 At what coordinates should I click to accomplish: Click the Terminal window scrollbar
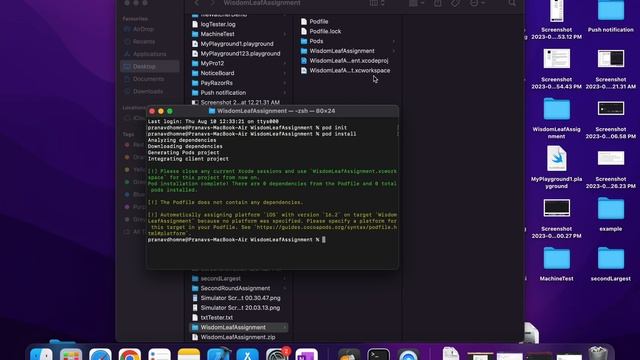[397, 131]
